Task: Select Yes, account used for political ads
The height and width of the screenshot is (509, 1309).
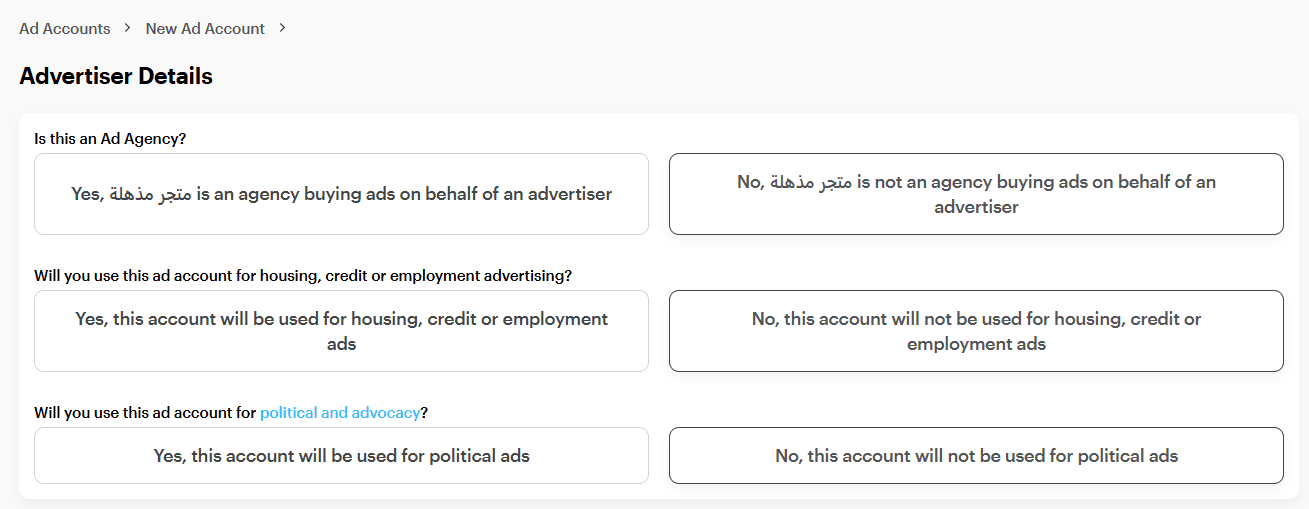Action: 341,456
